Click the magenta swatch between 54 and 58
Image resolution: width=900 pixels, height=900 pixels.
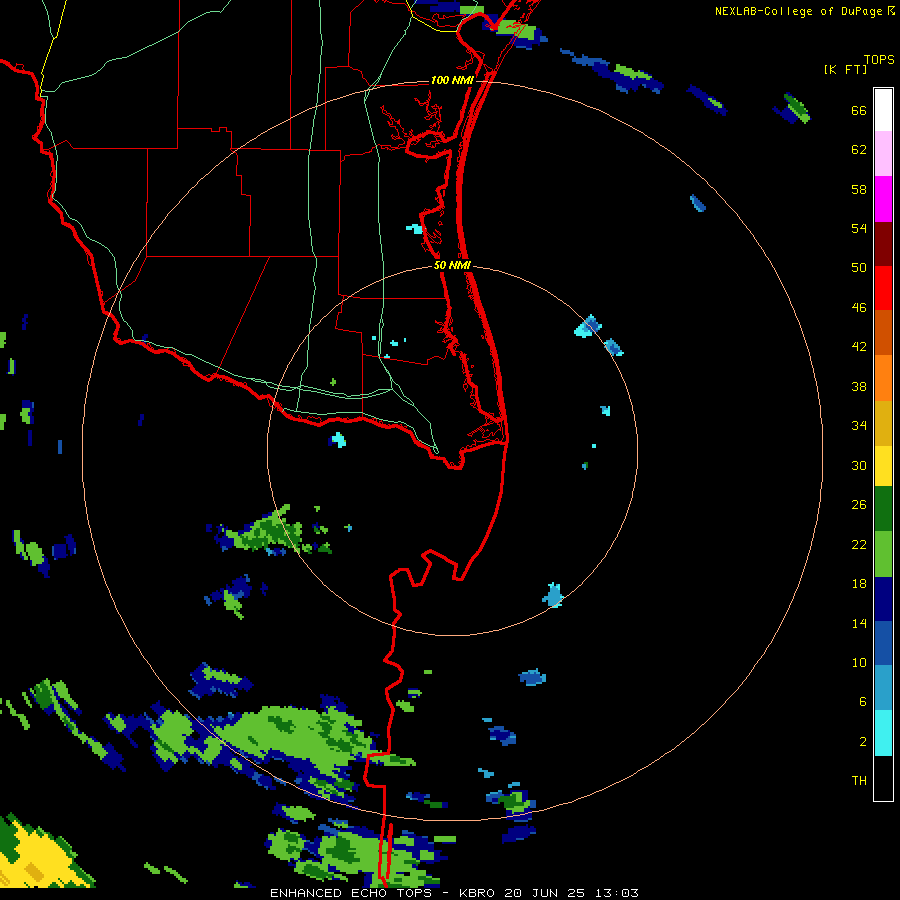coord(883,199)
